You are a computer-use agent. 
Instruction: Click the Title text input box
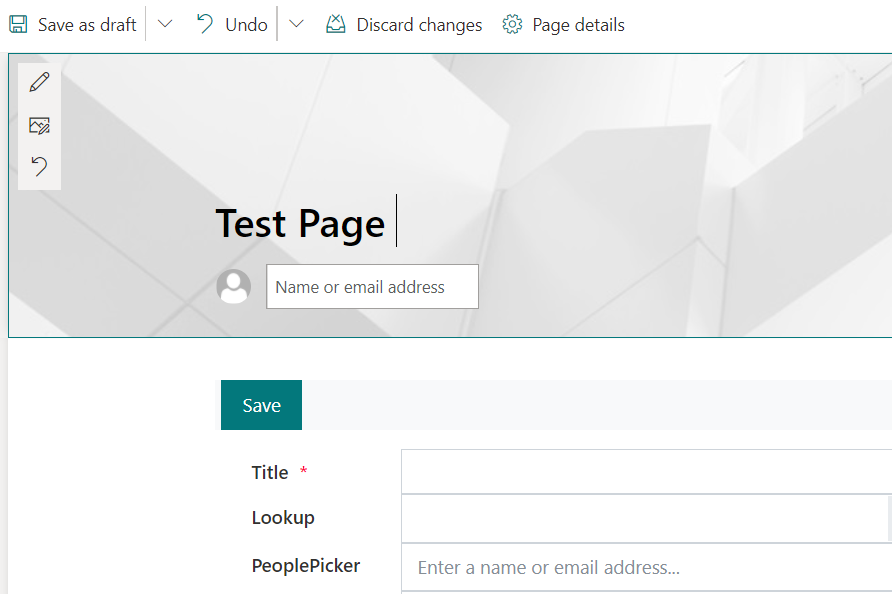[x=645, y=472]
